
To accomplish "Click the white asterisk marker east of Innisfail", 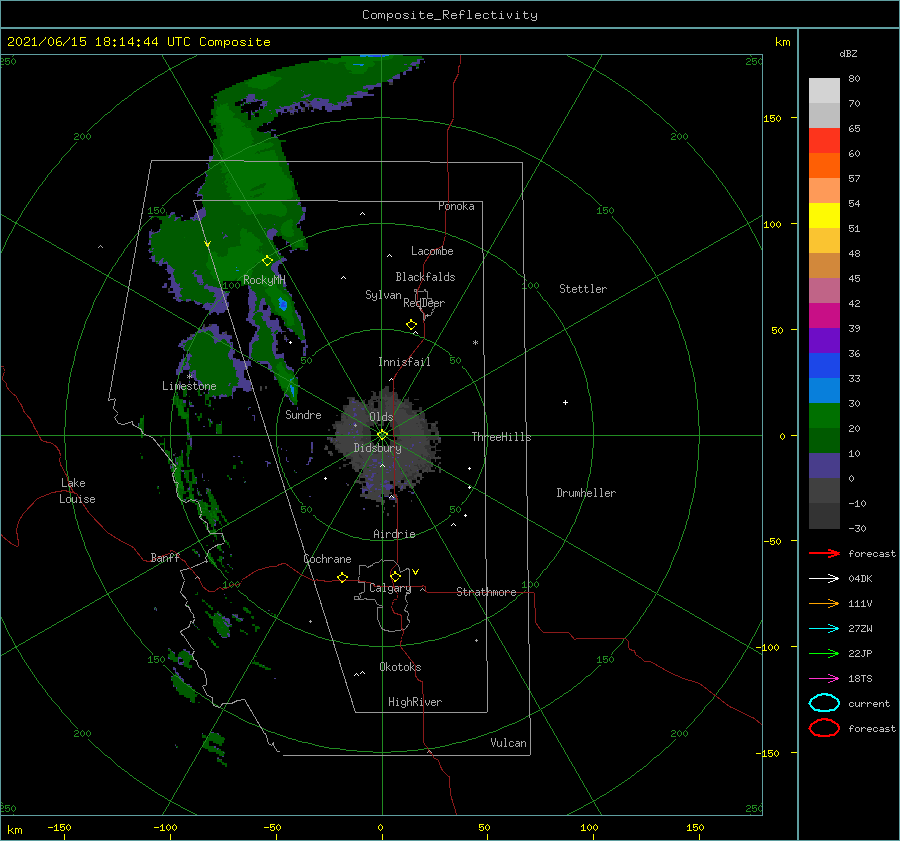I will 475,343.
